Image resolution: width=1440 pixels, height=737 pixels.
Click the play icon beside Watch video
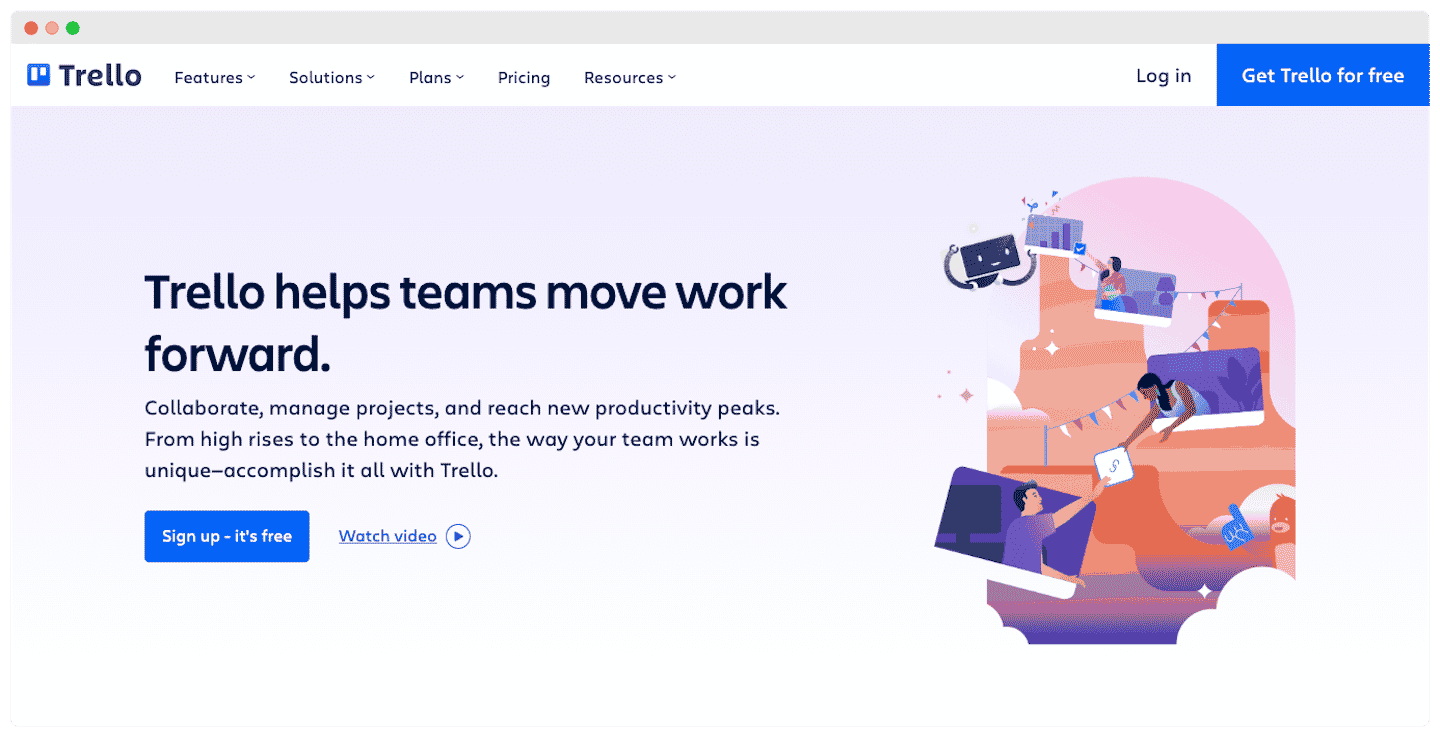(458, 537)
